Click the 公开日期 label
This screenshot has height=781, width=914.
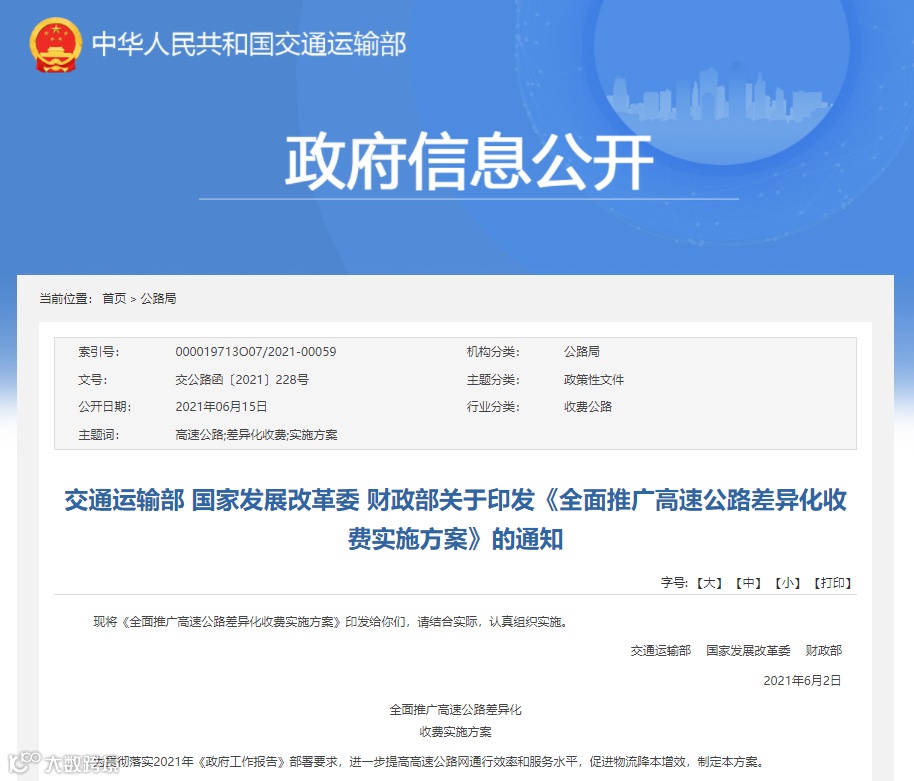tap(104, 406)
